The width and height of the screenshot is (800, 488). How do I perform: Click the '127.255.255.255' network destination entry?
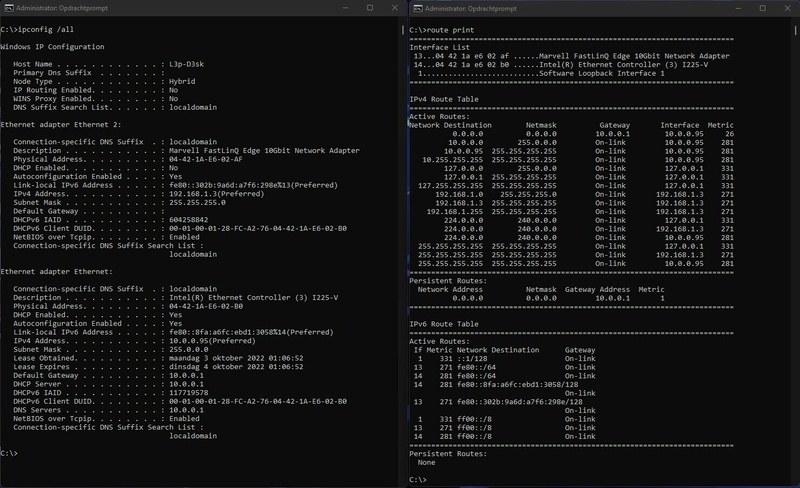(451, 186)
